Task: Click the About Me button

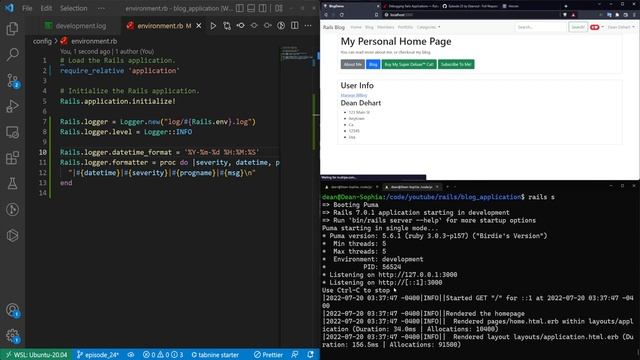Action: click(353, 64)
